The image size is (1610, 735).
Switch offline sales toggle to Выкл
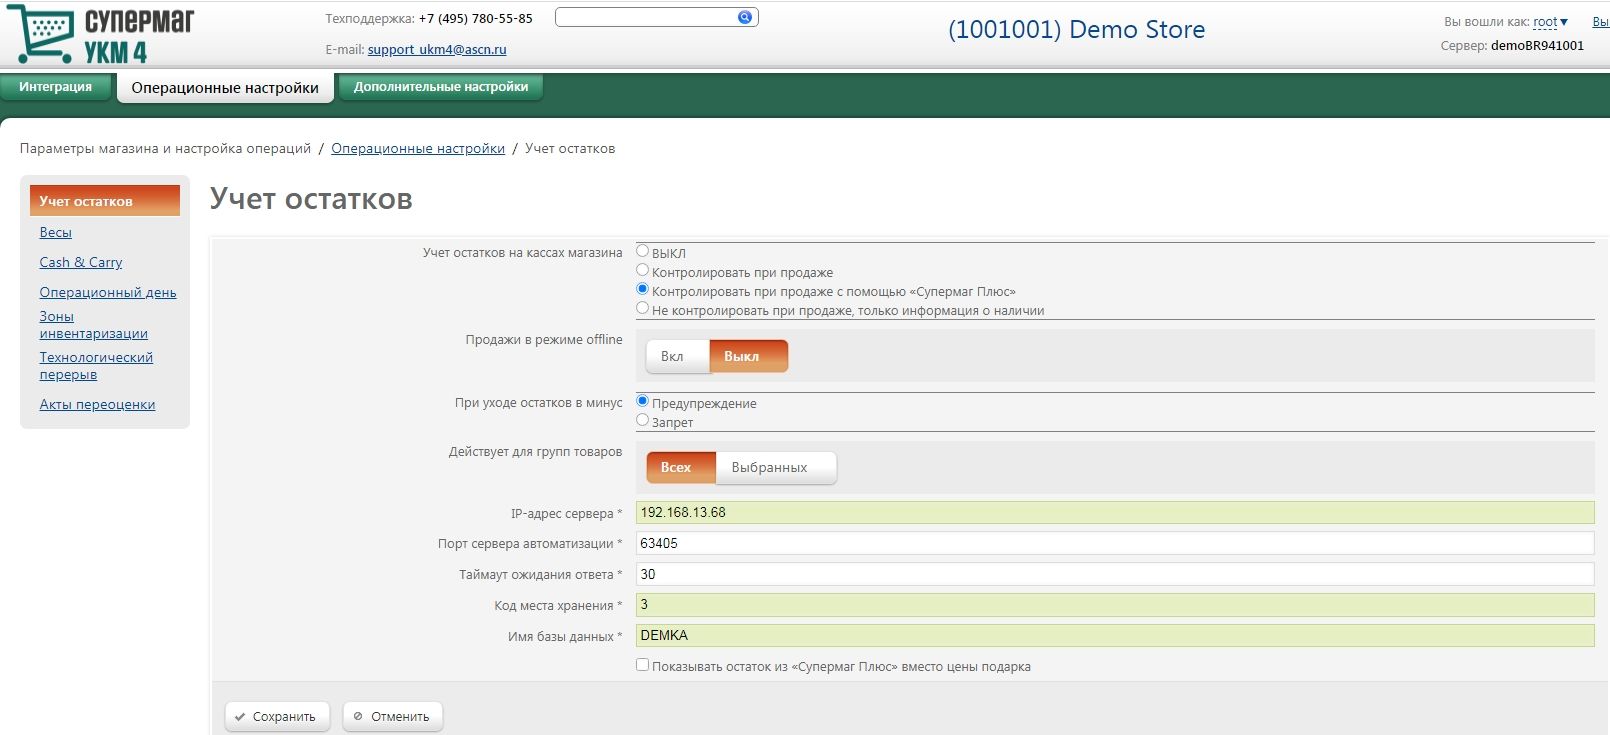749,356
